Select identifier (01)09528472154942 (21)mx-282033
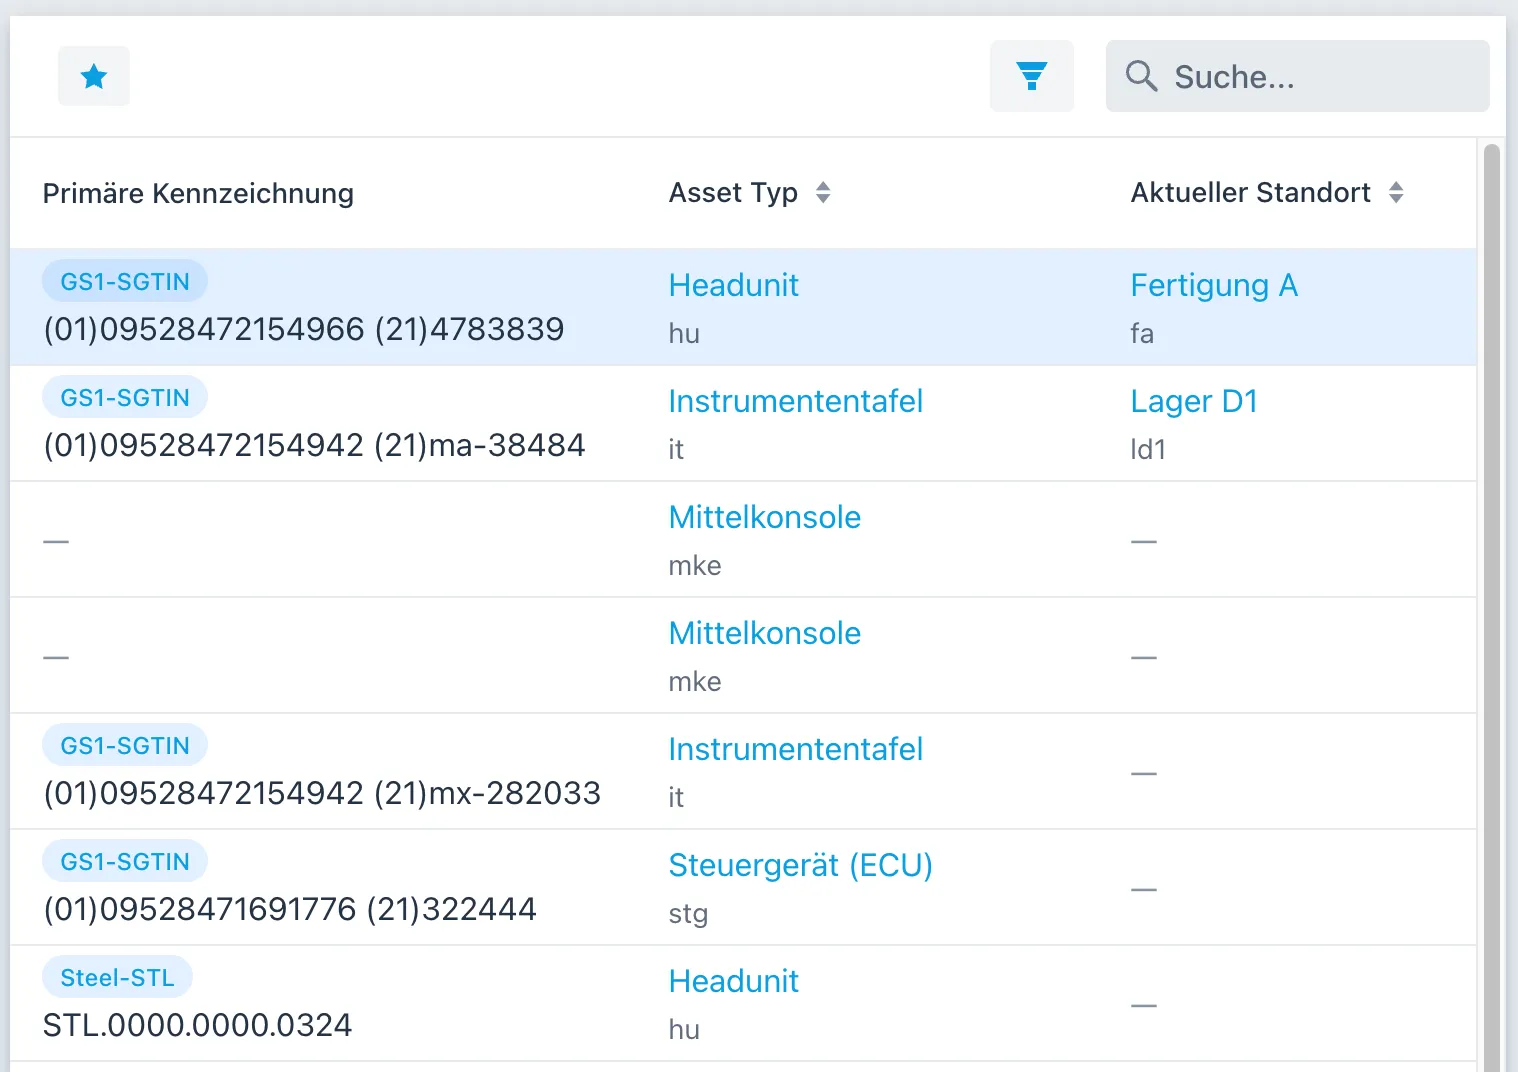 click(322, 793)
